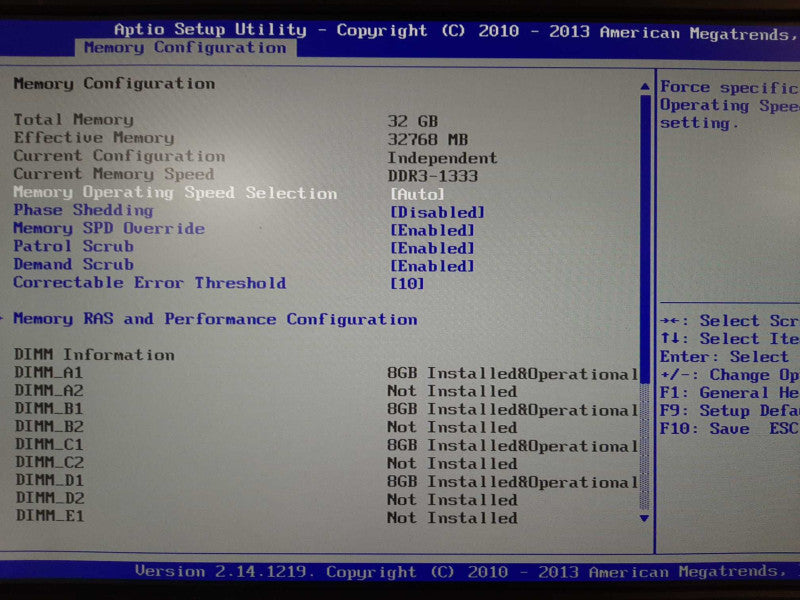Screen dimensions: 800x600
Task: Click the F1 General Help hint
Action: pos(730,393)
